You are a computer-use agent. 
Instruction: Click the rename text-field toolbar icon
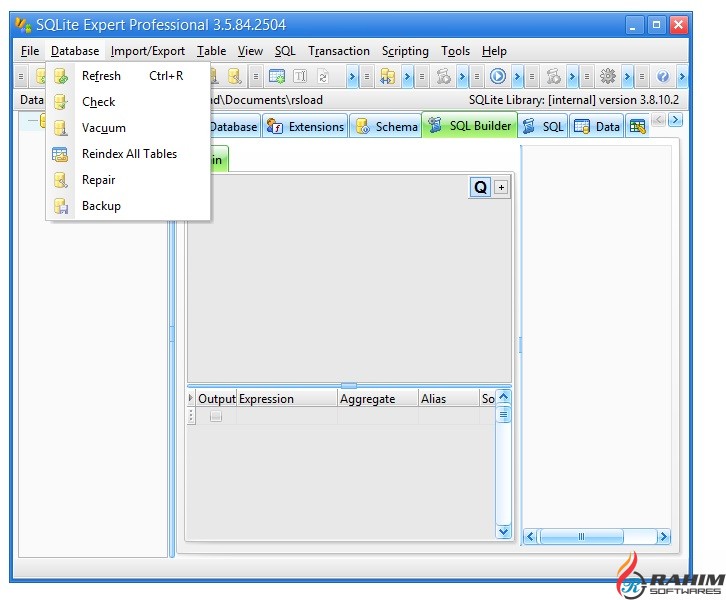pyautogui.click(x=300, y=76)
